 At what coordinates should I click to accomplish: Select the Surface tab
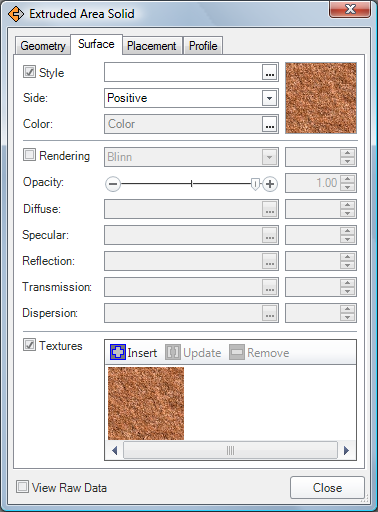96,44
